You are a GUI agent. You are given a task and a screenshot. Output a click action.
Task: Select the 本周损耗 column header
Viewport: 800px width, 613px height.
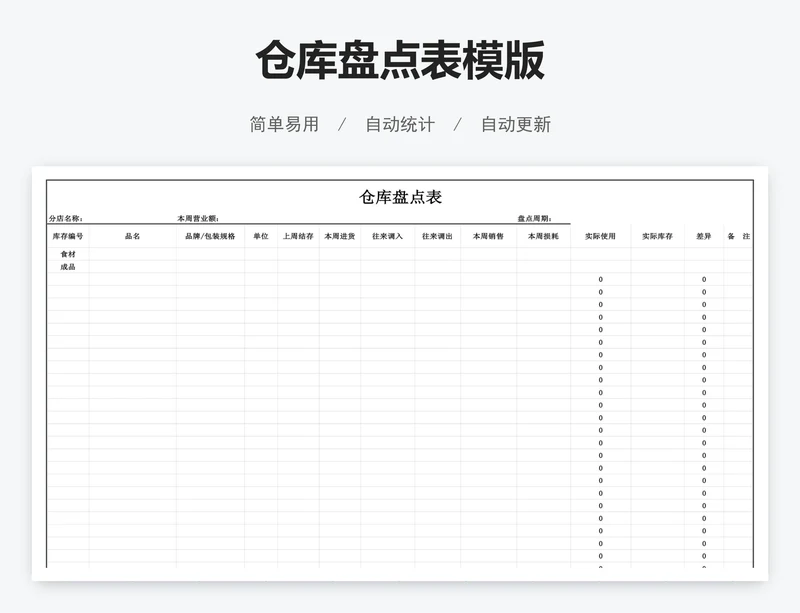[x=543, y=236]
